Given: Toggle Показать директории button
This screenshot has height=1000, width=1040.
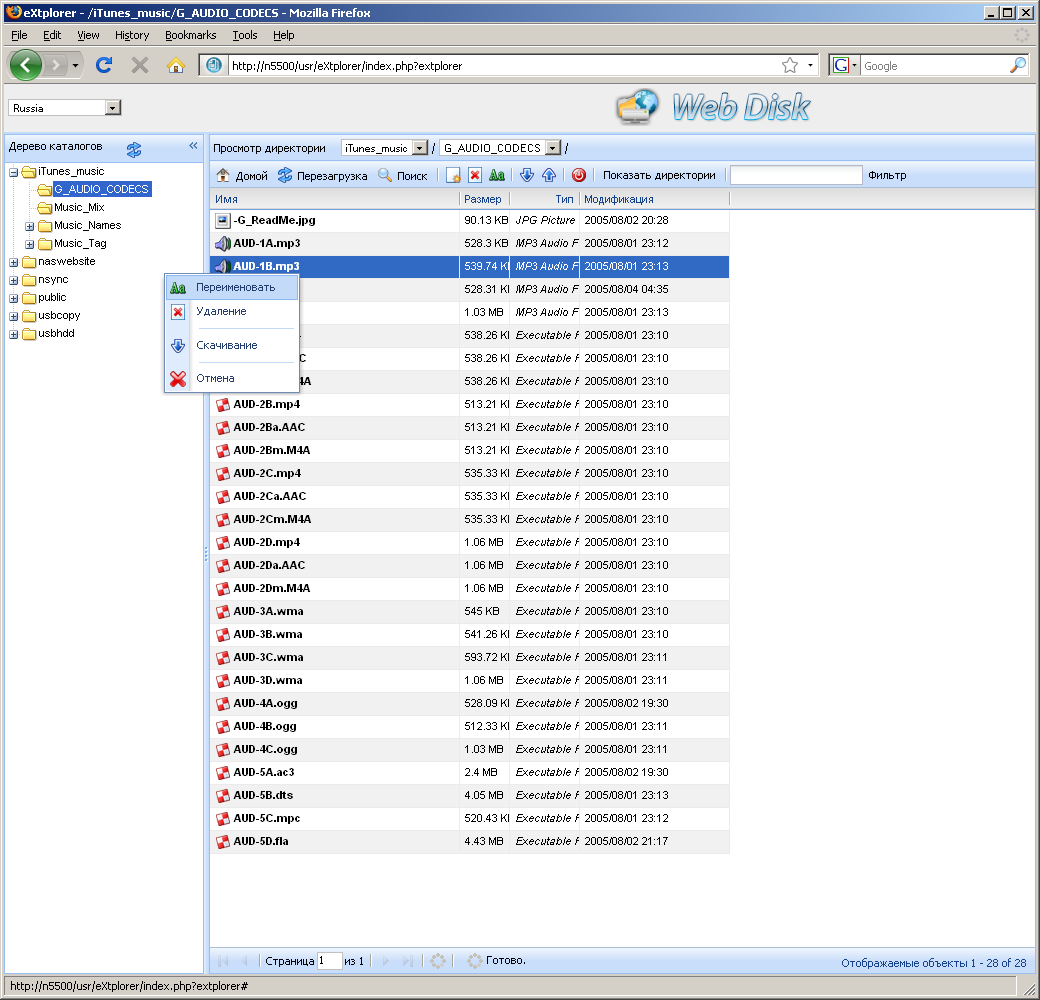Looking at the screenshot, I should pyautogui.click(x=659, y=175).
